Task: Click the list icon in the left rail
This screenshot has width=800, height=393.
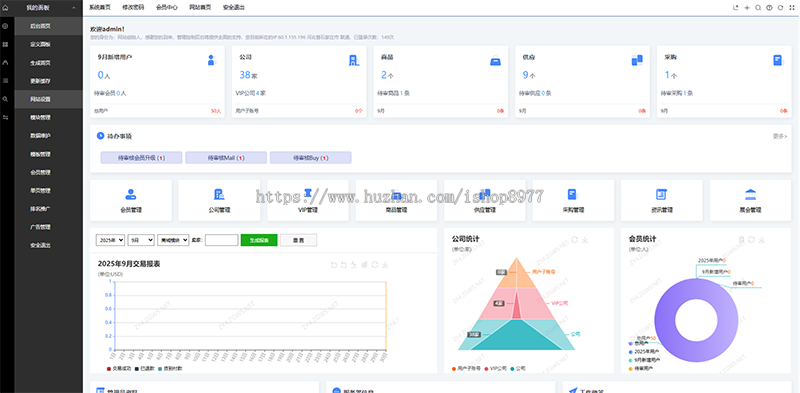Action: click(x=5, y=81)
